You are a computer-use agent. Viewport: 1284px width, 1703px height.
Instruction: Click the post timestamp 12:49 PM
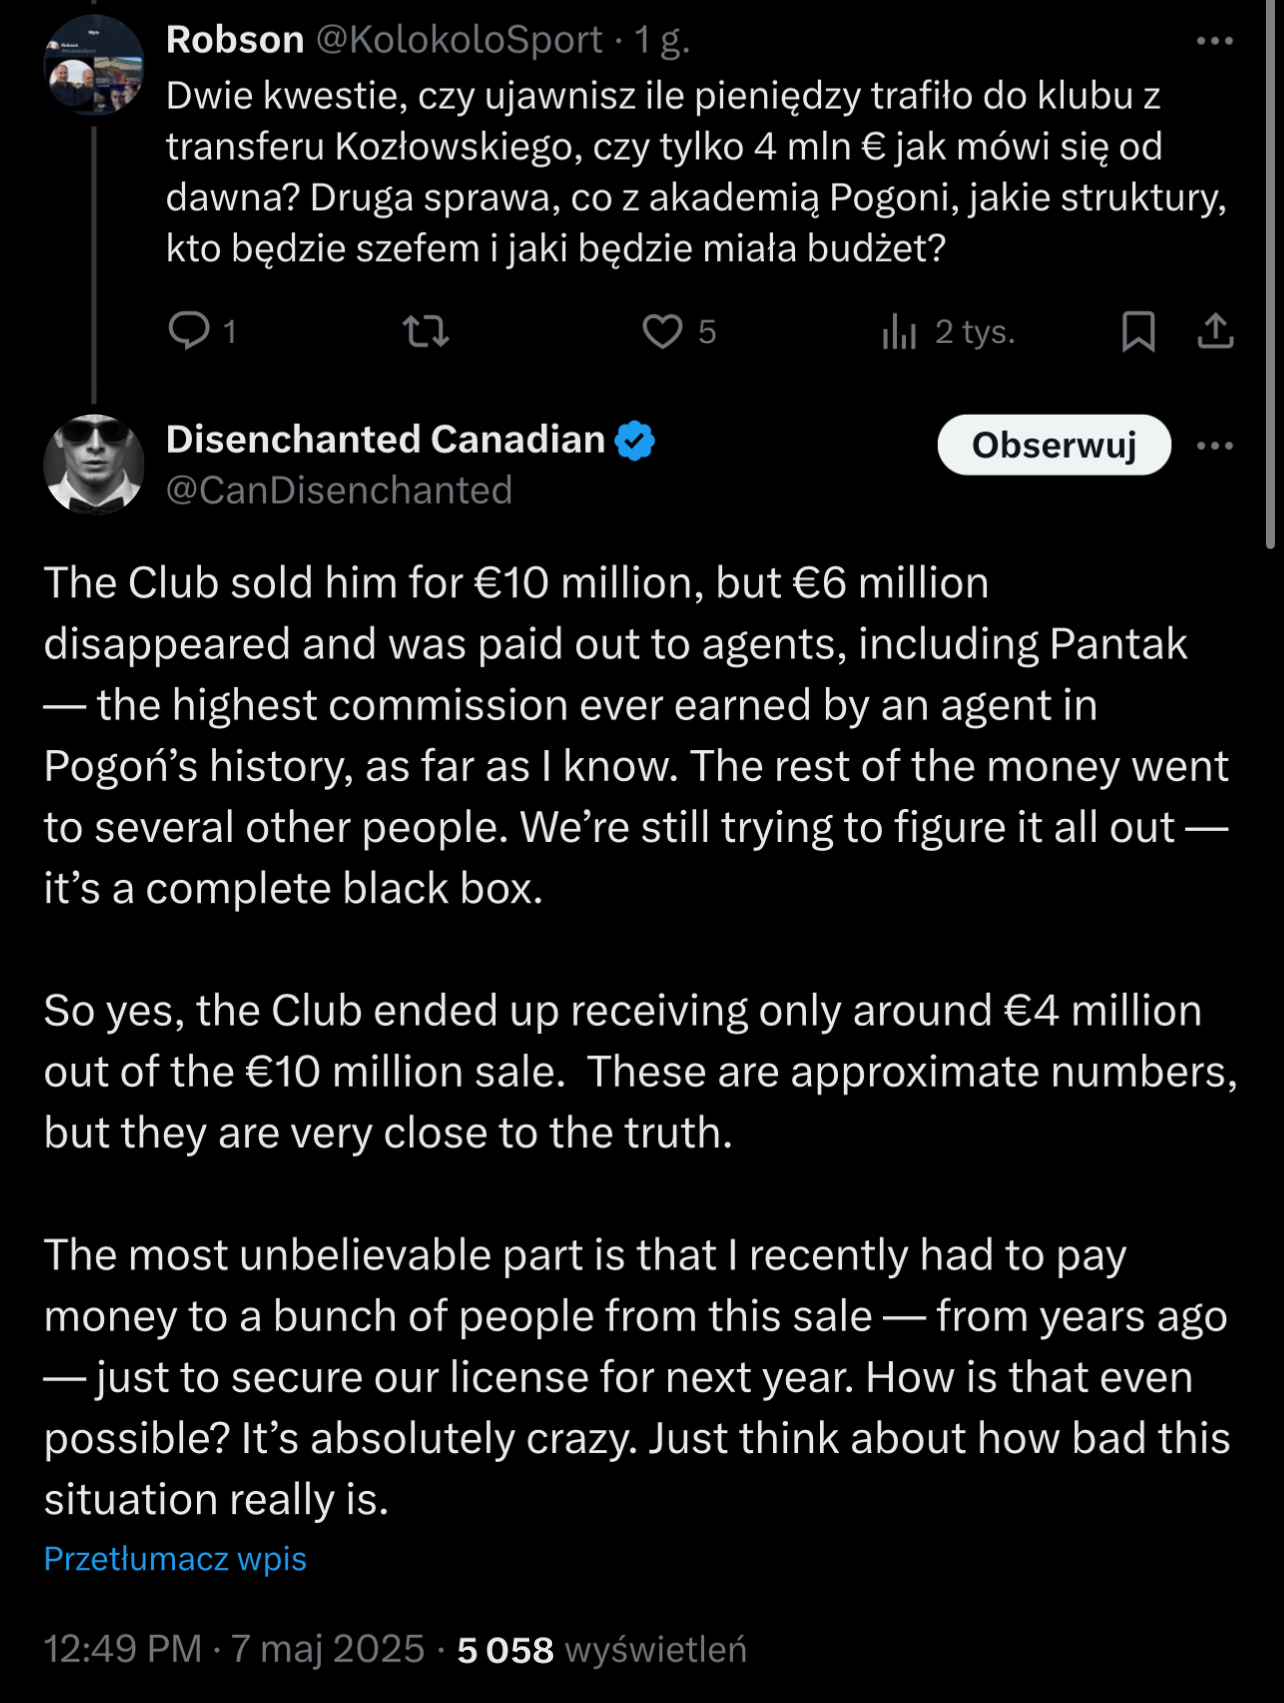click(x=122, y=1649)
